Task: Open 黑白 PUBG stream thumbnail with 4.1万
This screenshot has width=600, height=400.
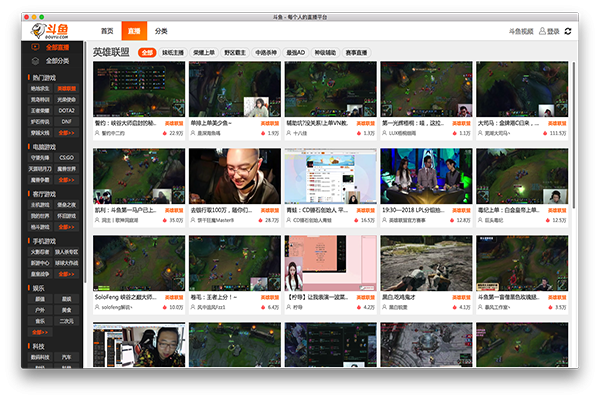Action: pyautogui.click(x=426, y=263)
